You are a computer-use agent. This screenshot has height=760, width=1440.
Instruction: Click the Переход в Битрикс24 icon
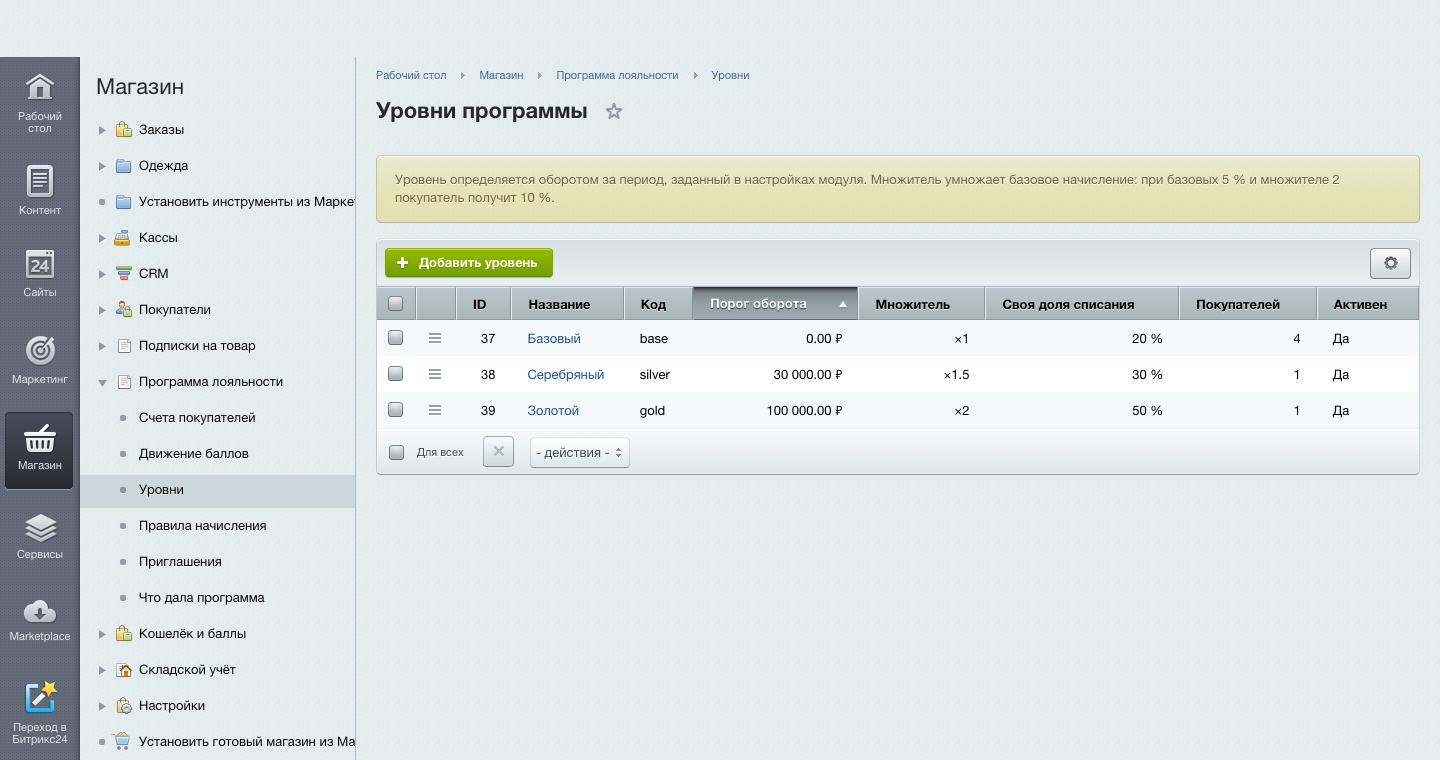pos(40,697)
